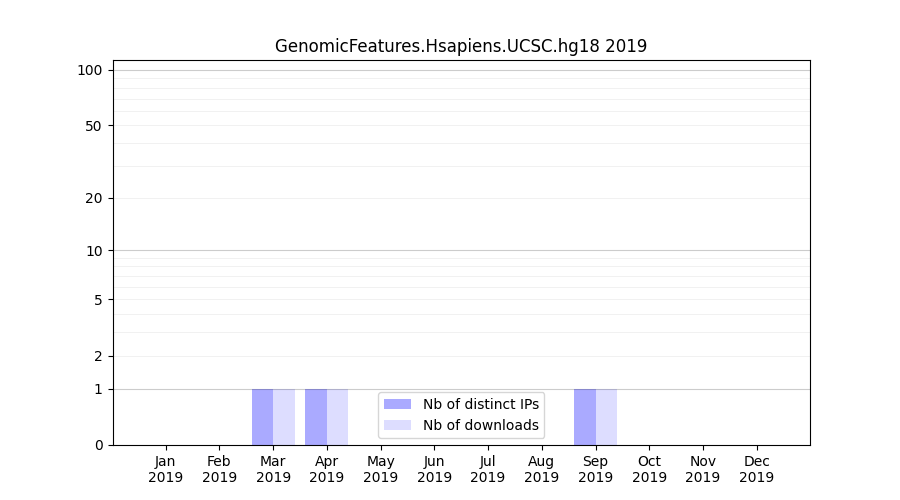Click the 0 tick label on y-axis

[x=98, y=445]
